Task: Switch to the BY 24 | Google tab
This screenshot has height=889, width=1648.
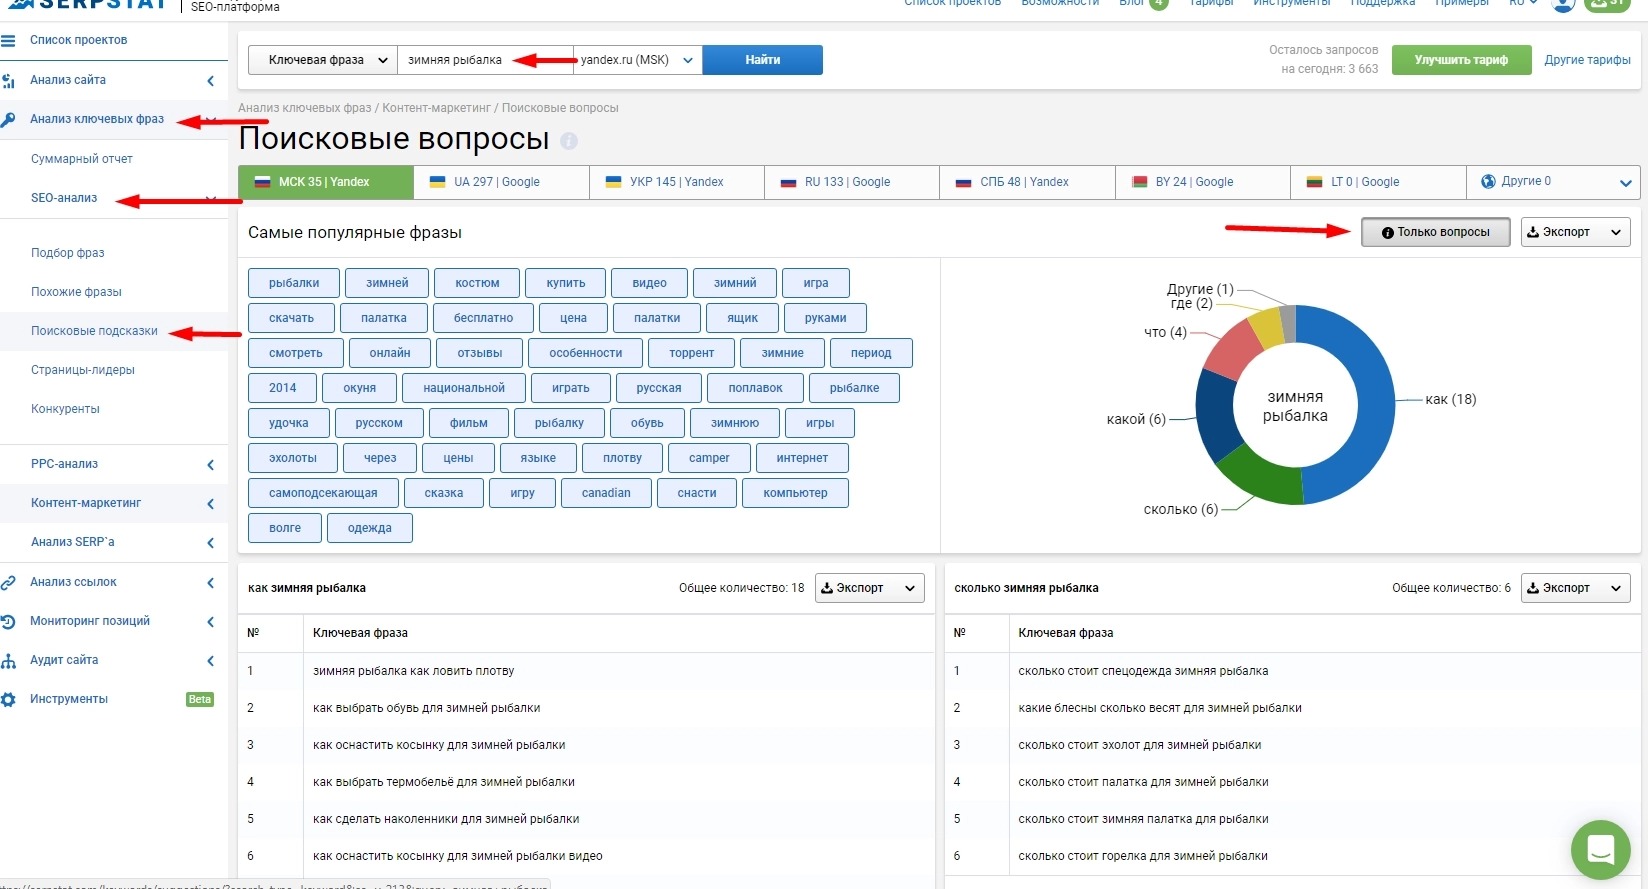Action: pos(1203,182)
